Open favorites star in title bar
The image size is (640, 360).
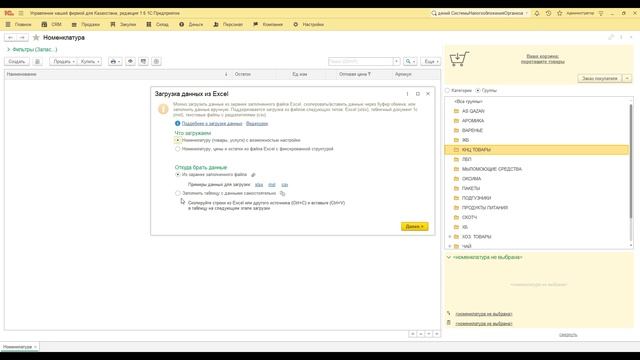tap(560, 13)
